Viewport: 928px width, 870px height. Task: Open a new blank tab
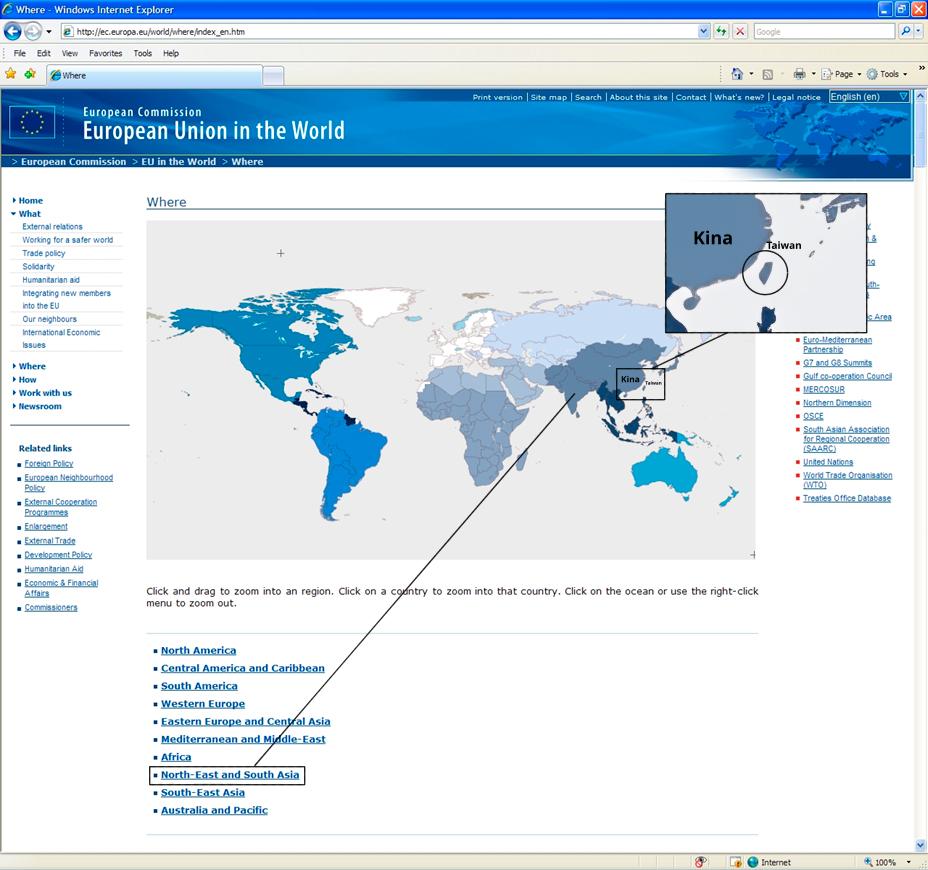tap(273, 76)
